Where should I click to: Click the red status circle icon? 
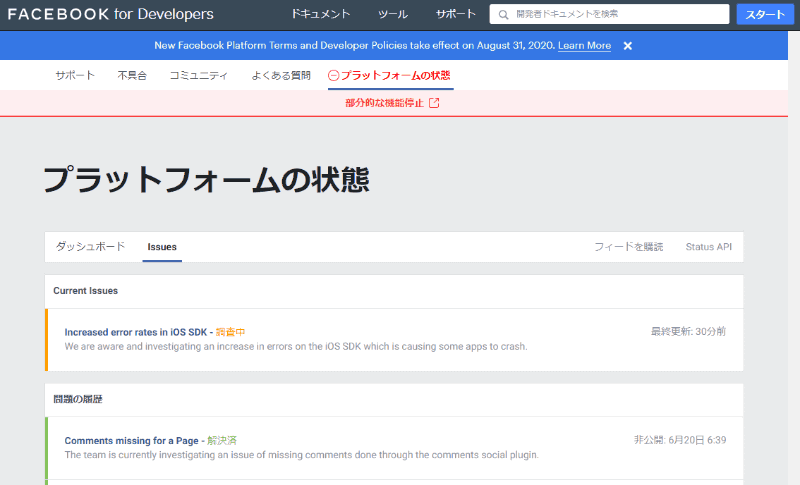(333, 75)
